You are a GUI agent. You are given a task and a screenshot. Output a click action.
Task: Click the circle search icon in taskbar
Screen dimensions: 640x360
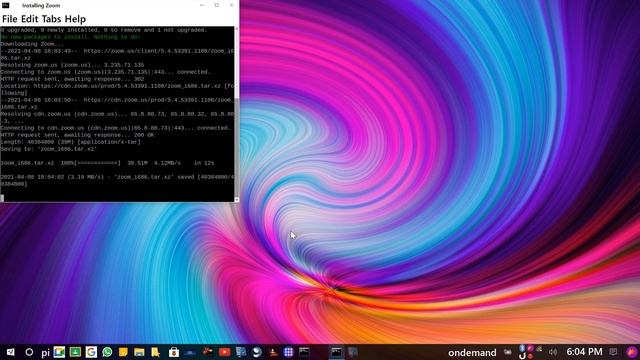[29, 352]
